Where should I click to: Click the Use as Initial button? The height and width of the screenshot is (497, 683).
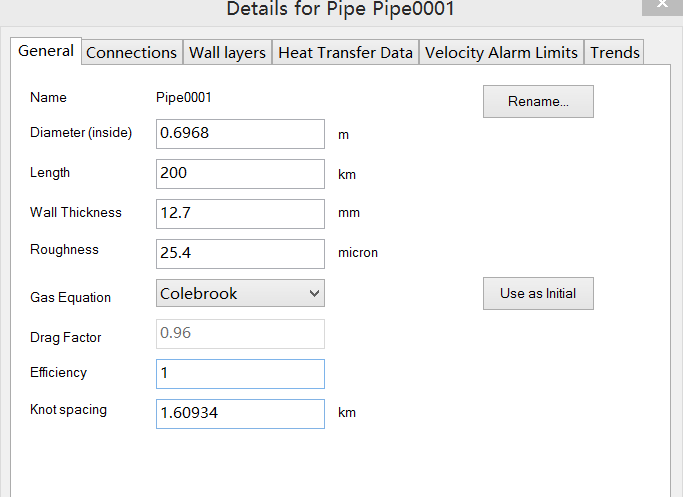[538, 293]
